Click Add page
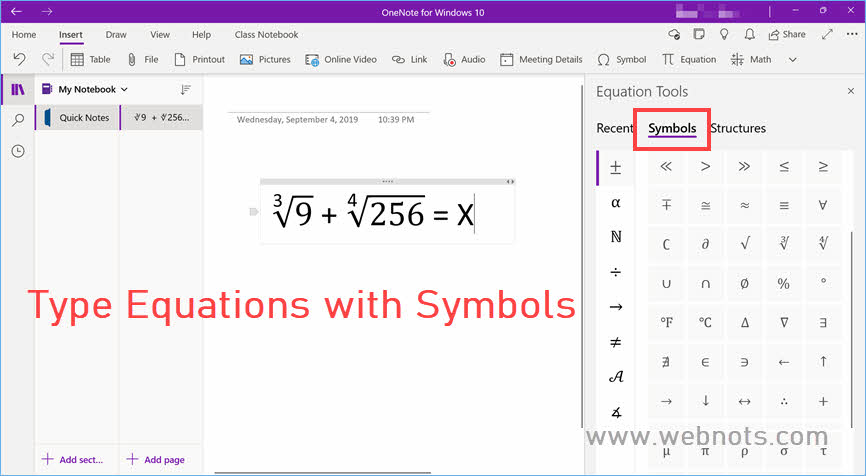866x476 pixels. pyautogui.click(x=156, y=459)
